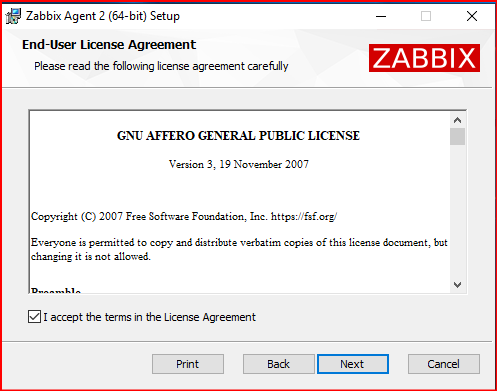Click the GNU AFFERO GENERAL PUBLIC LICENSE heading

238,136
